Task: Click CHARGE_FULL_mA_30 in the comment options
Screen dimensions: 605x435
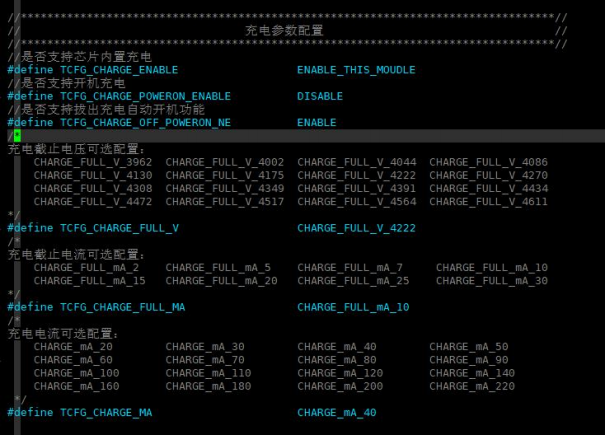Action: (492, 281)
